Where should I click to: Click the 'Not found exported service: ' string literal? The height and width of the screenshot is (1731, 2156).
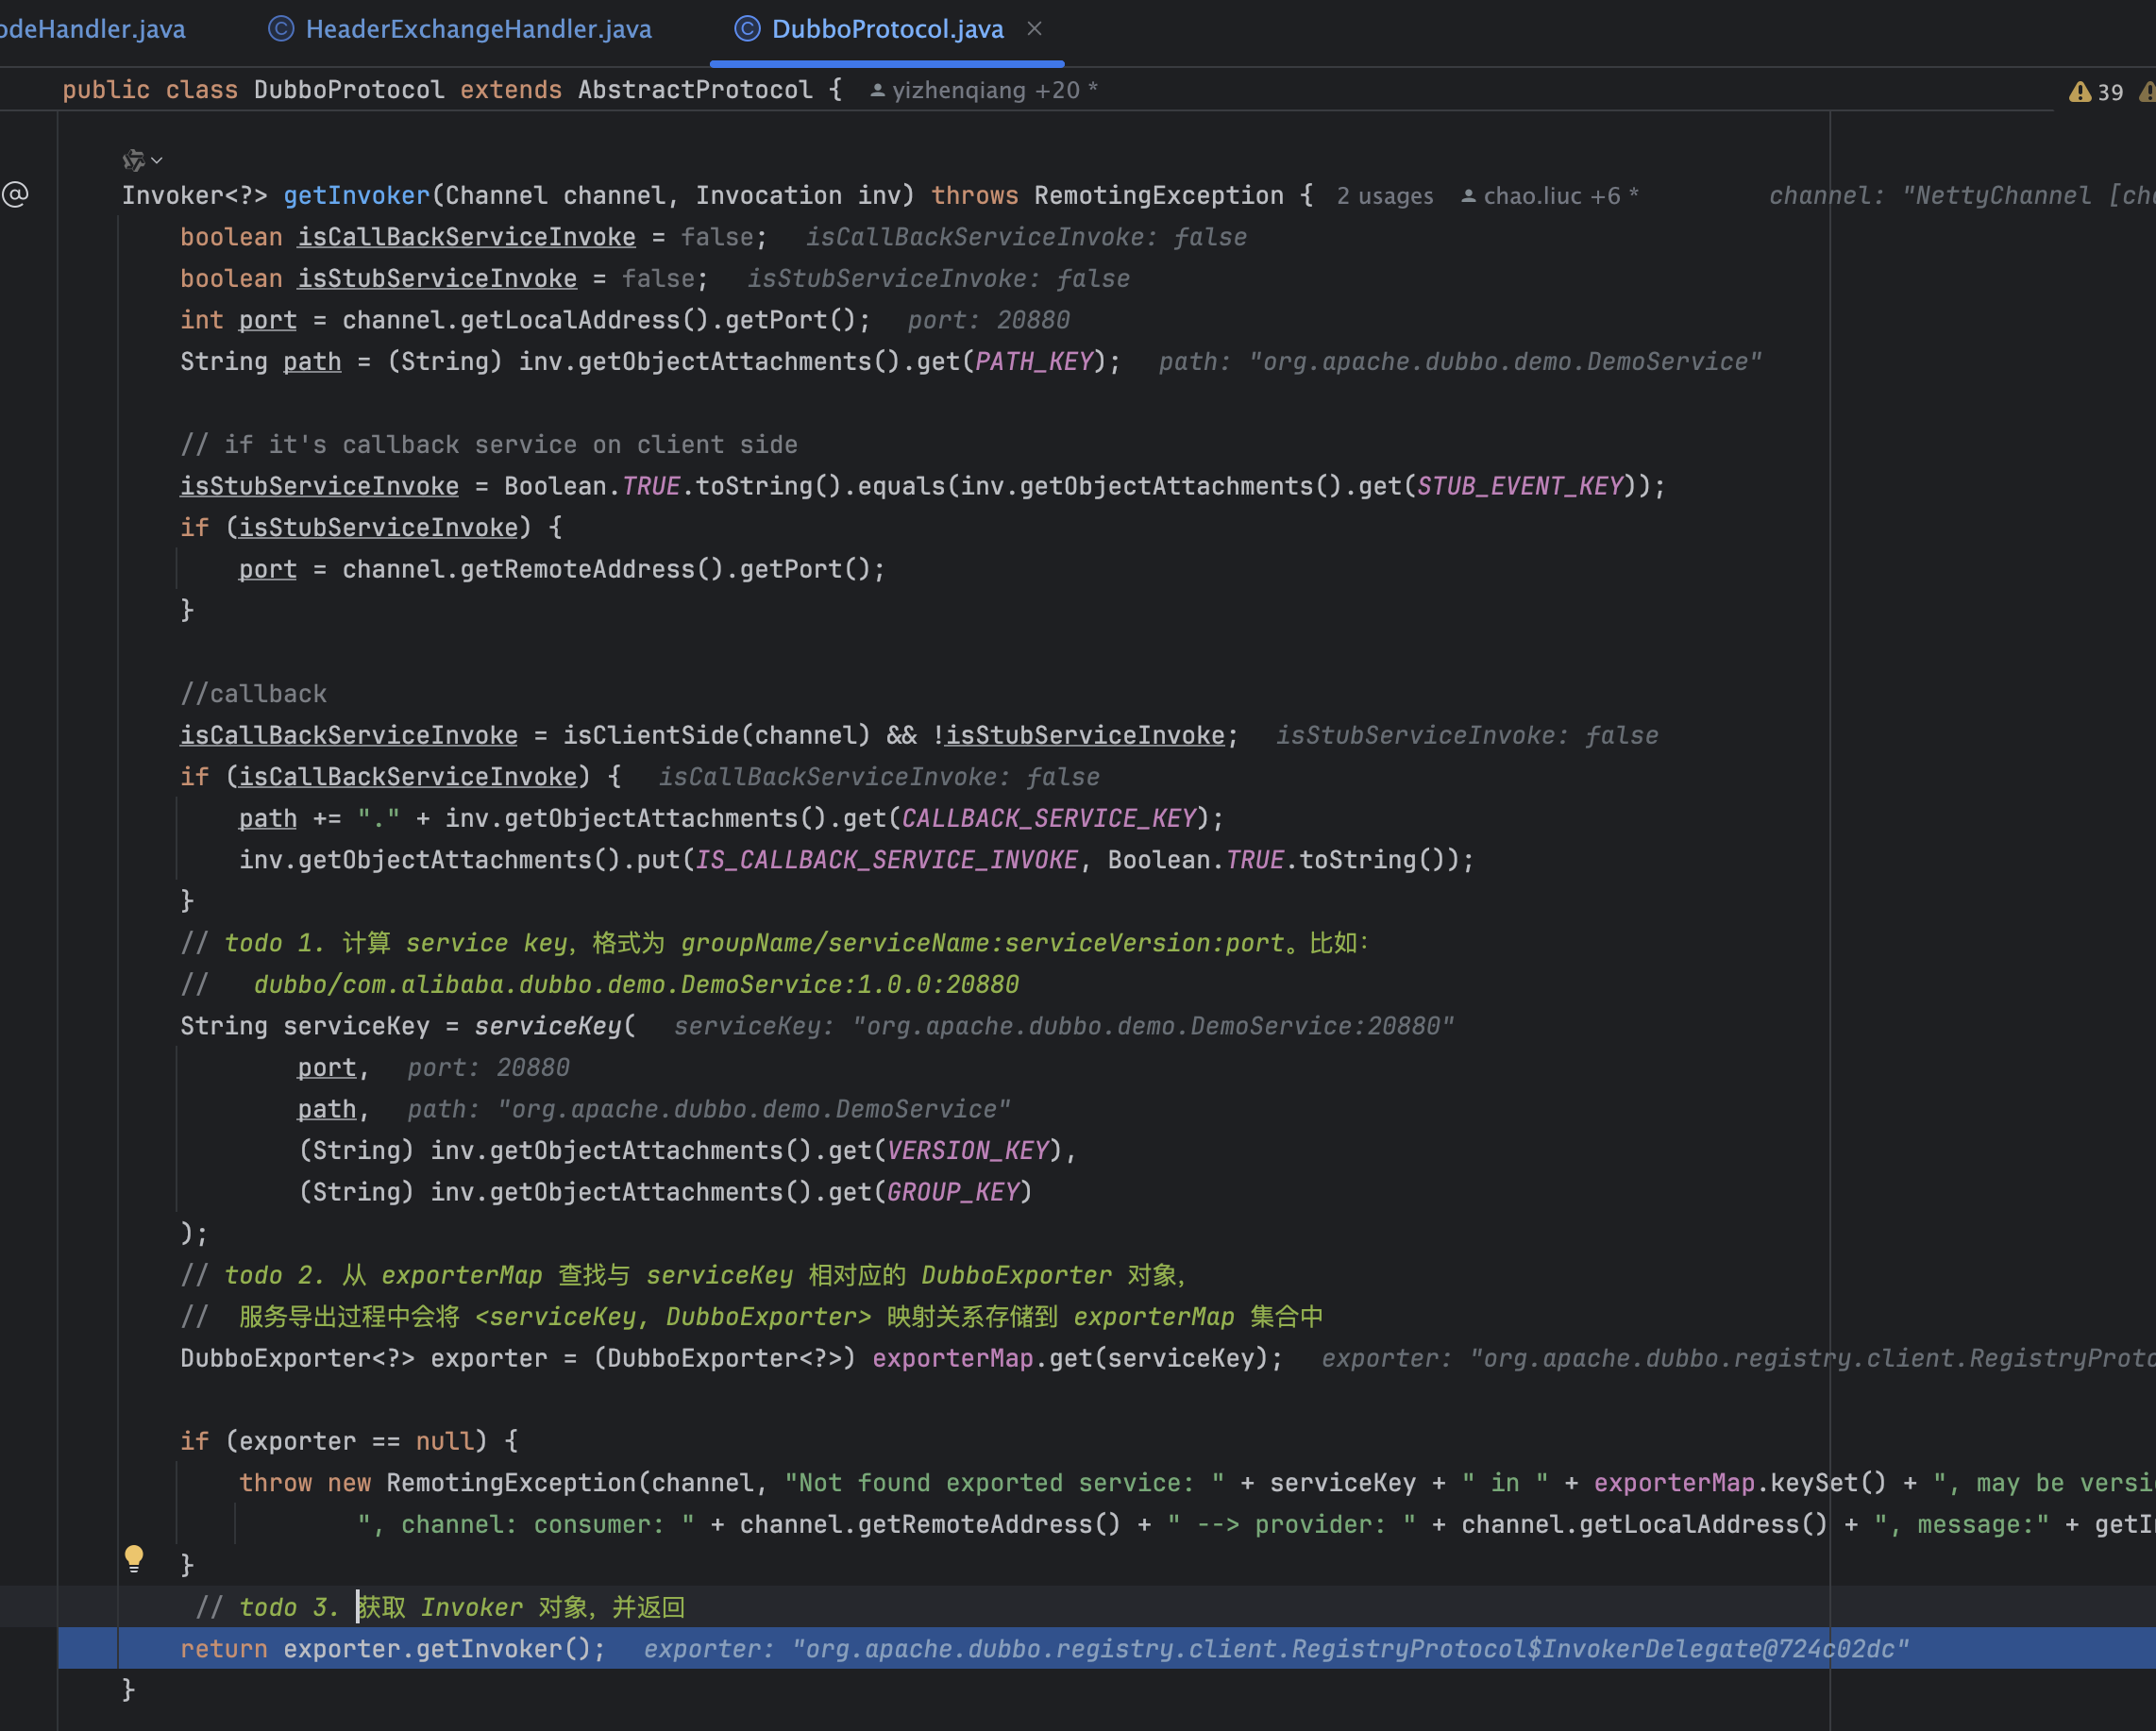point(1005,1483)
